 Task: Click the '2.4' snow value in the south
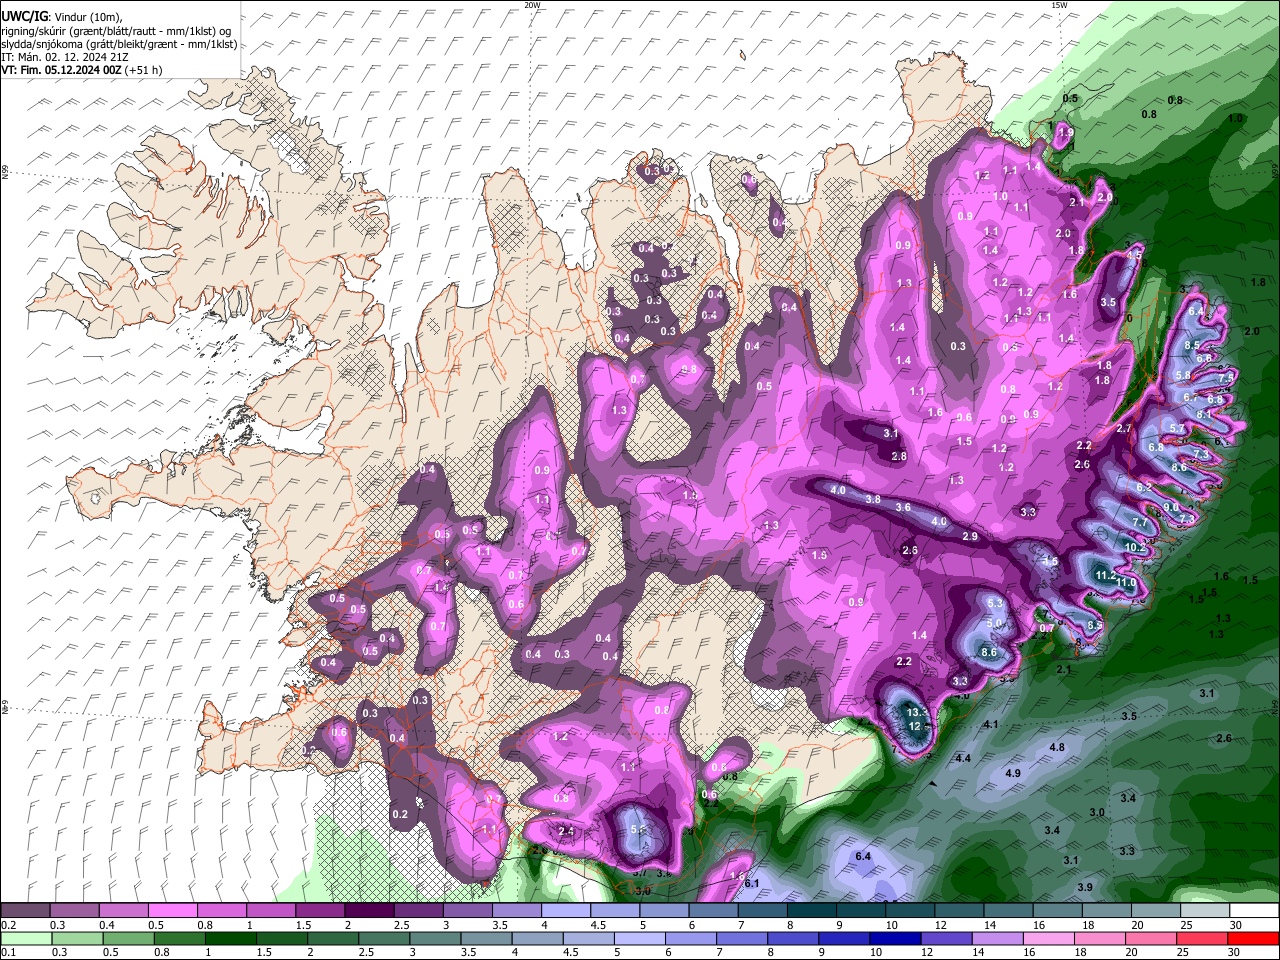[566, 831]
